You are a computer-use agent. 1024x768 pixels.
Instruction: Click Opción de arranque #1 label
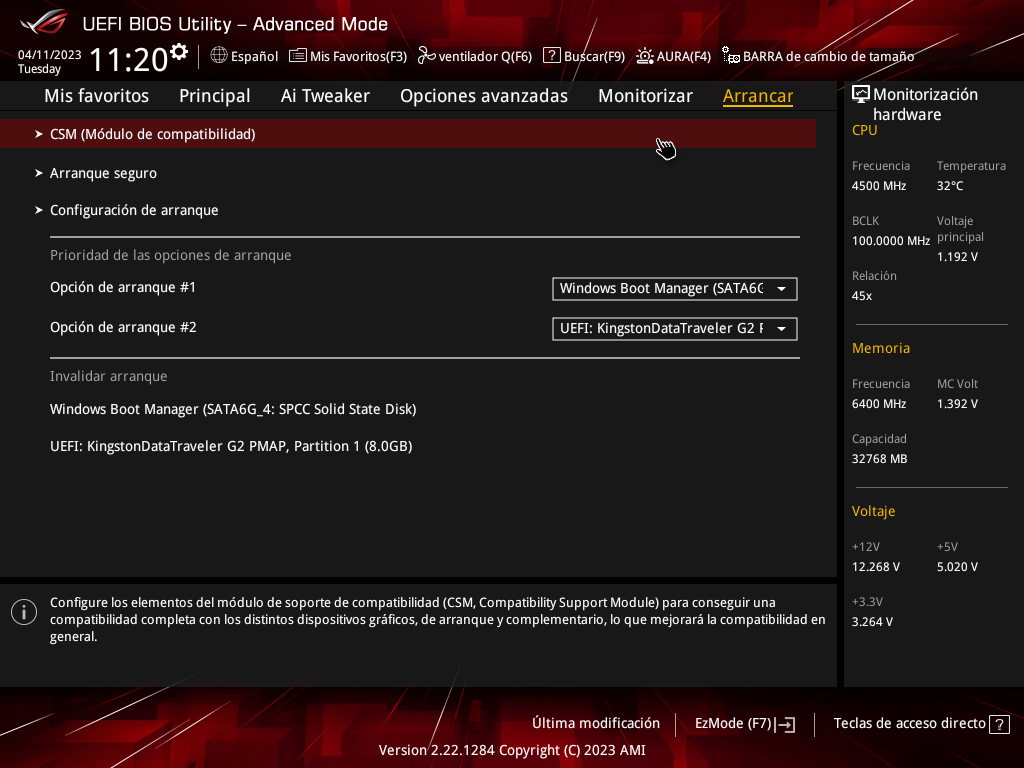coord(123,287)
